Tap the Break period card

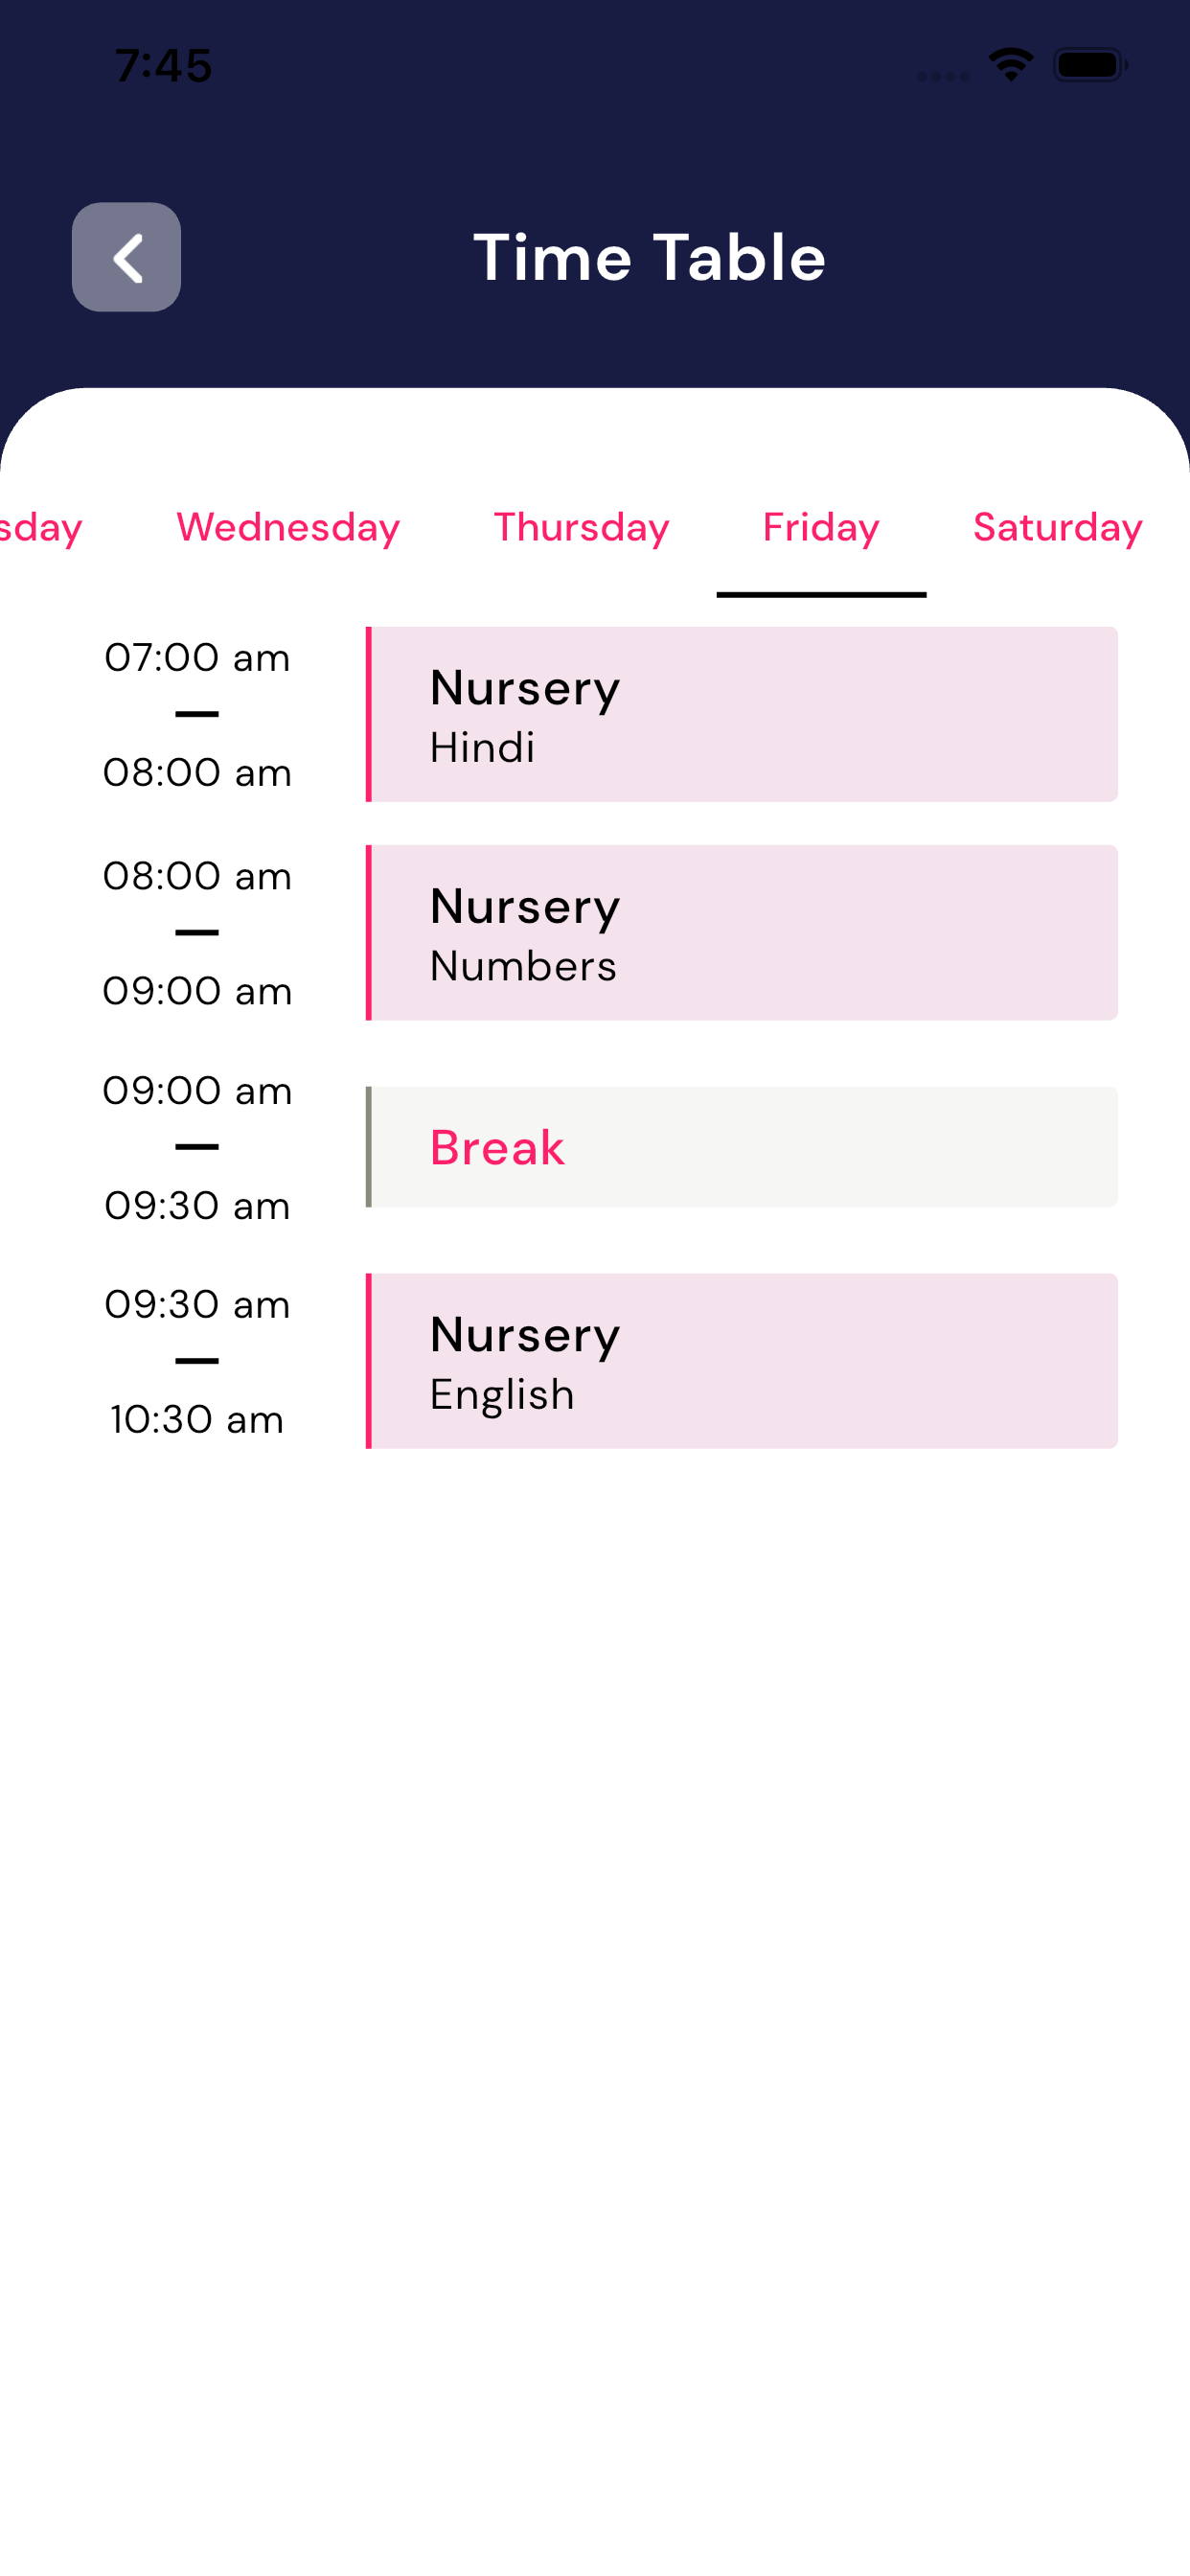click(742, 1146)
